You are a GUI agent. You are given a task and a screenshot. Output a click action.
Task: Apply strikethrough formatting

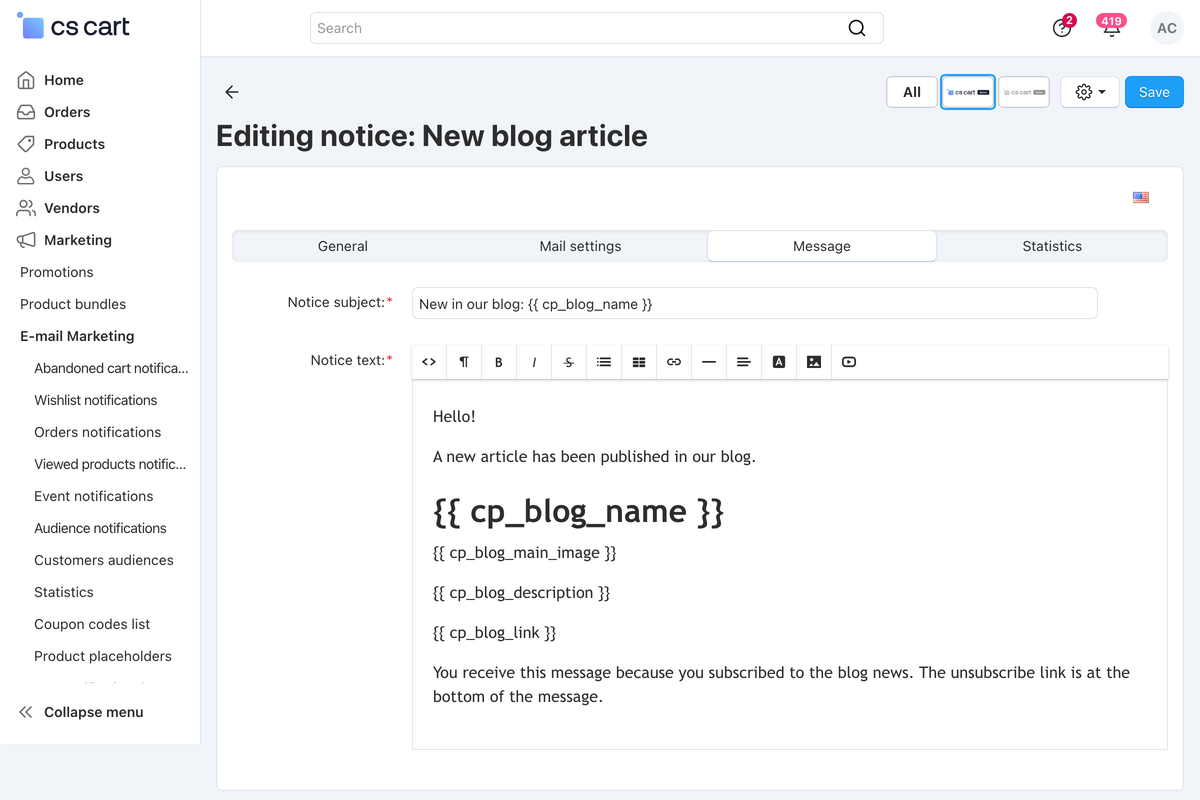click(x=569, y=362)
